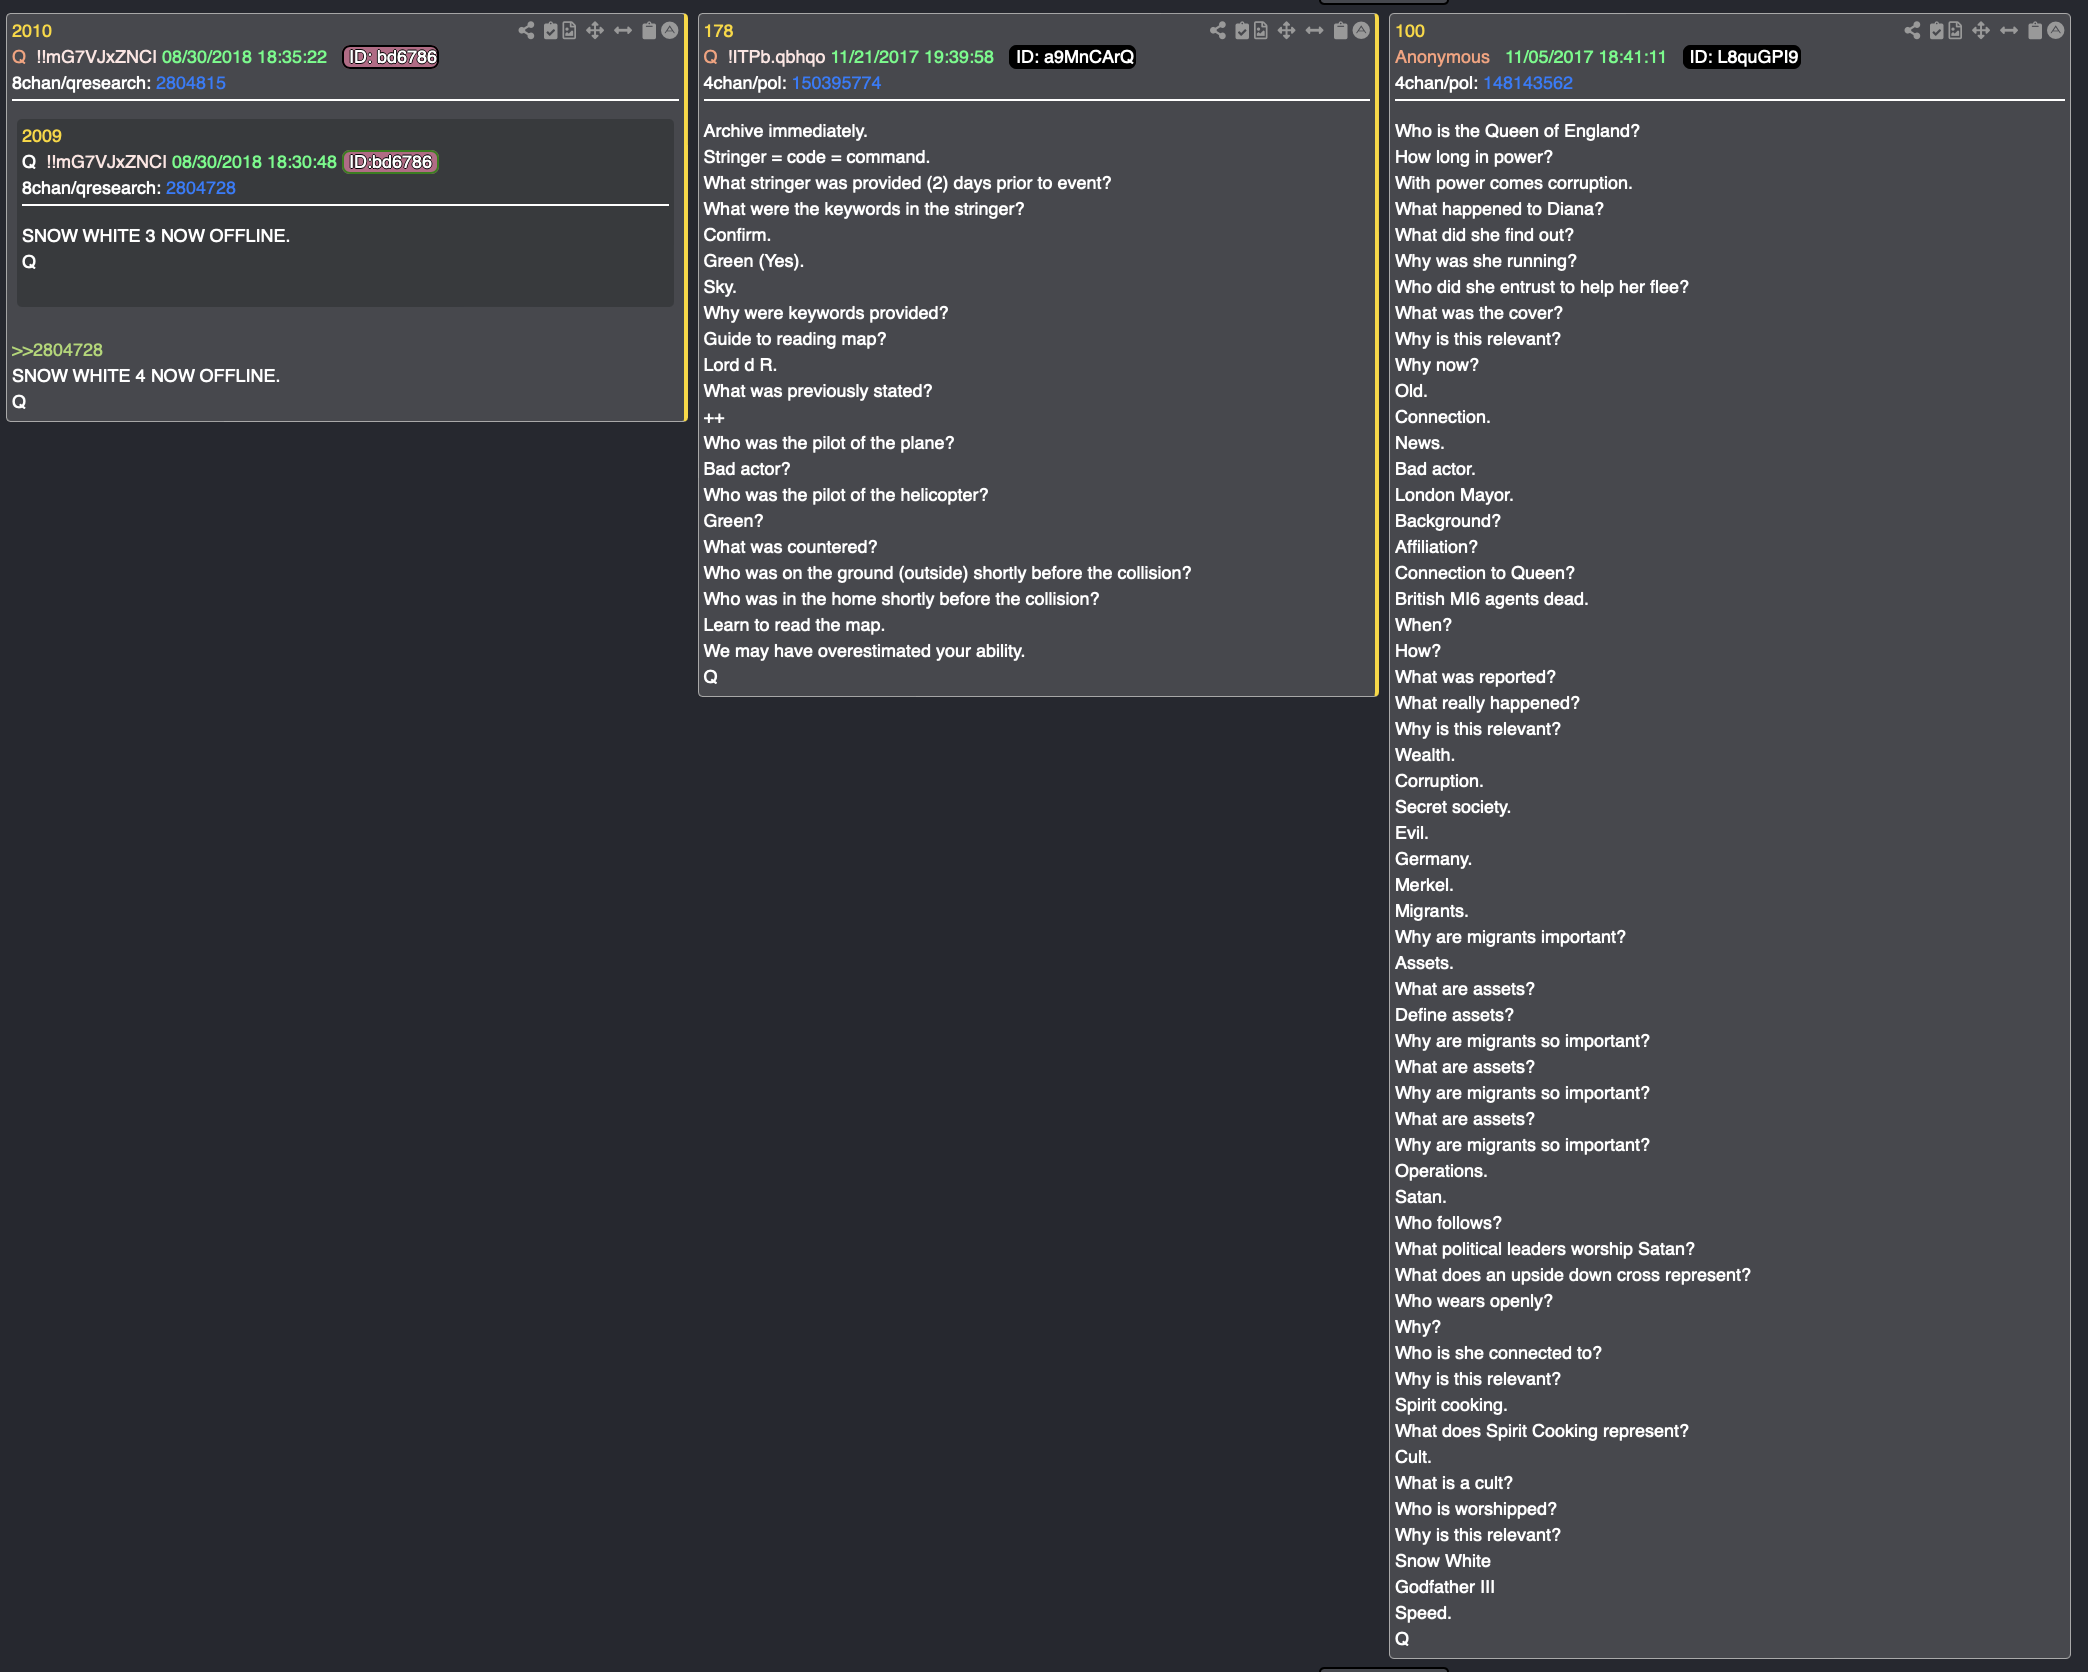Screen dimensions: 2088x1672
Task: Click the ID: a9MnCArQ badge
Action: (x=1074, y=57)
